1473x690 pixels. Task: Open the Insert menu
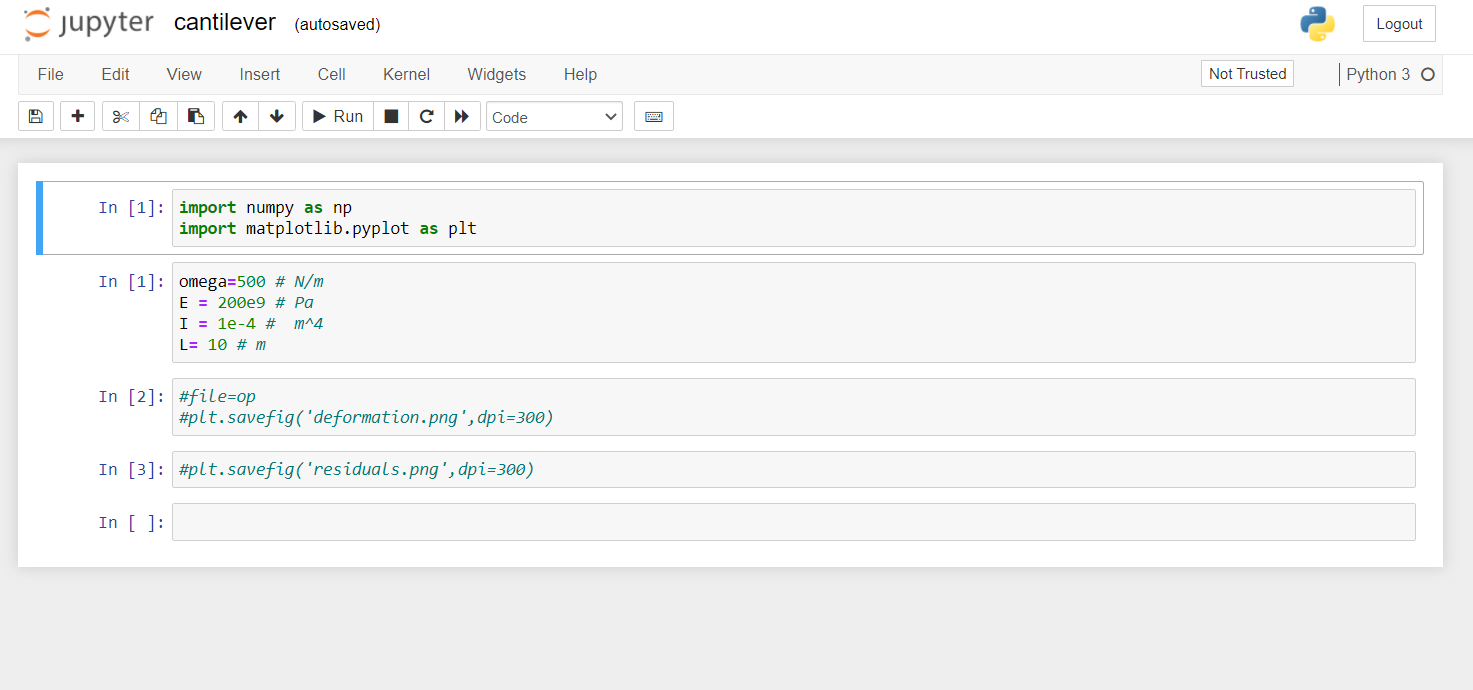click(x=260, y=74)
